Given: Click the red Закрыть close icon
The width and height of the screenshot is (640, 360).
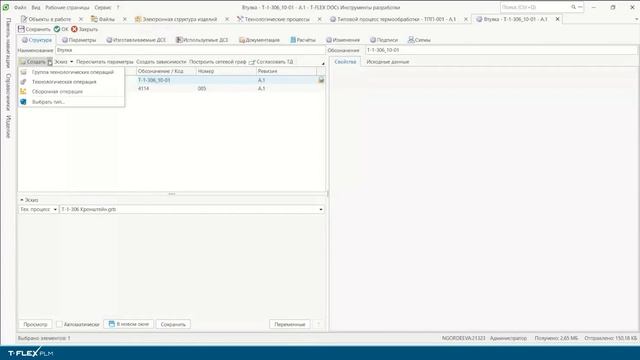Looking at the screenshot, I should pos(74,29).
